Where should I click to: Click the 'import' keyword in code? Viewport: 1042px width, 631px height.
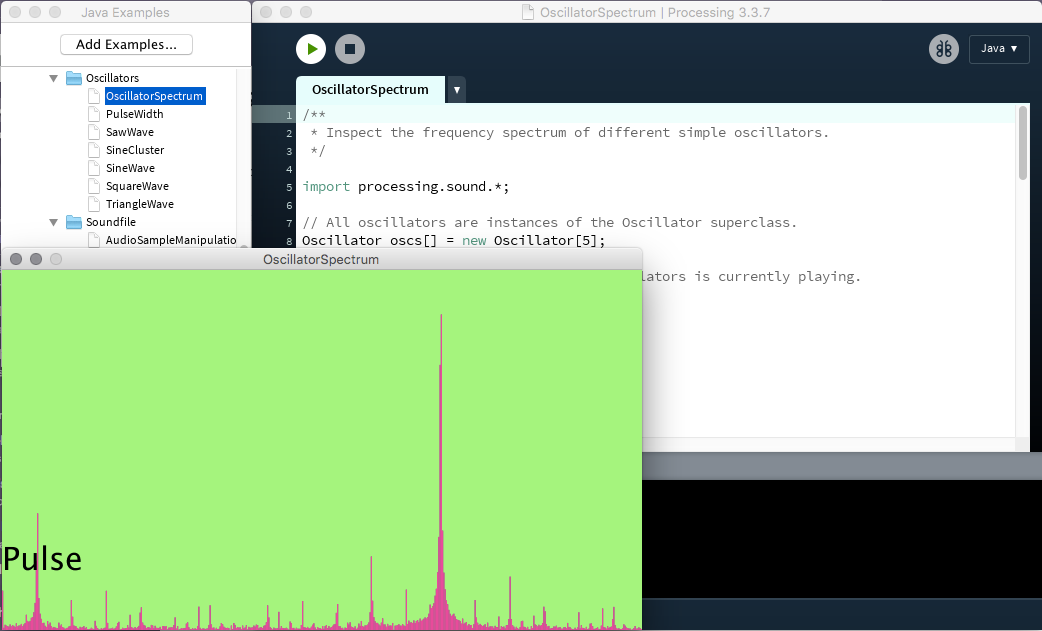pos(326,187)
